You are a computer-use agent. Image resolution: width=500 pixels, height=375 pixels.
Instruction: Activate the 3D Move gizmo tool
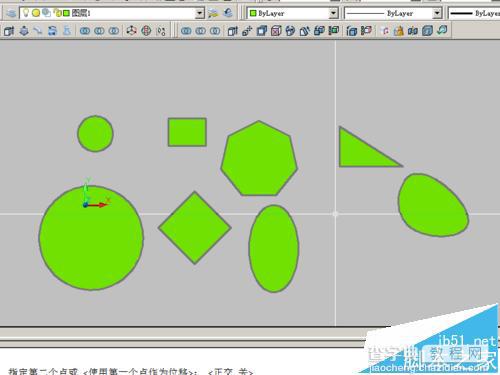coord(131,31)
